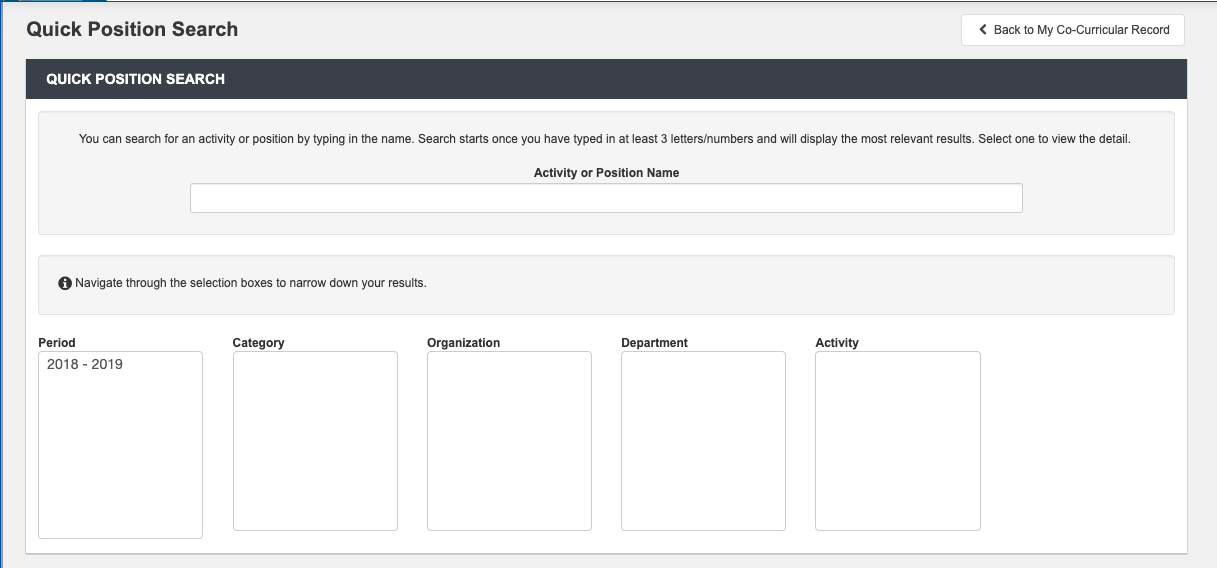Click the Activity column label
This screenshot has height=568, width=1217.
837,342
